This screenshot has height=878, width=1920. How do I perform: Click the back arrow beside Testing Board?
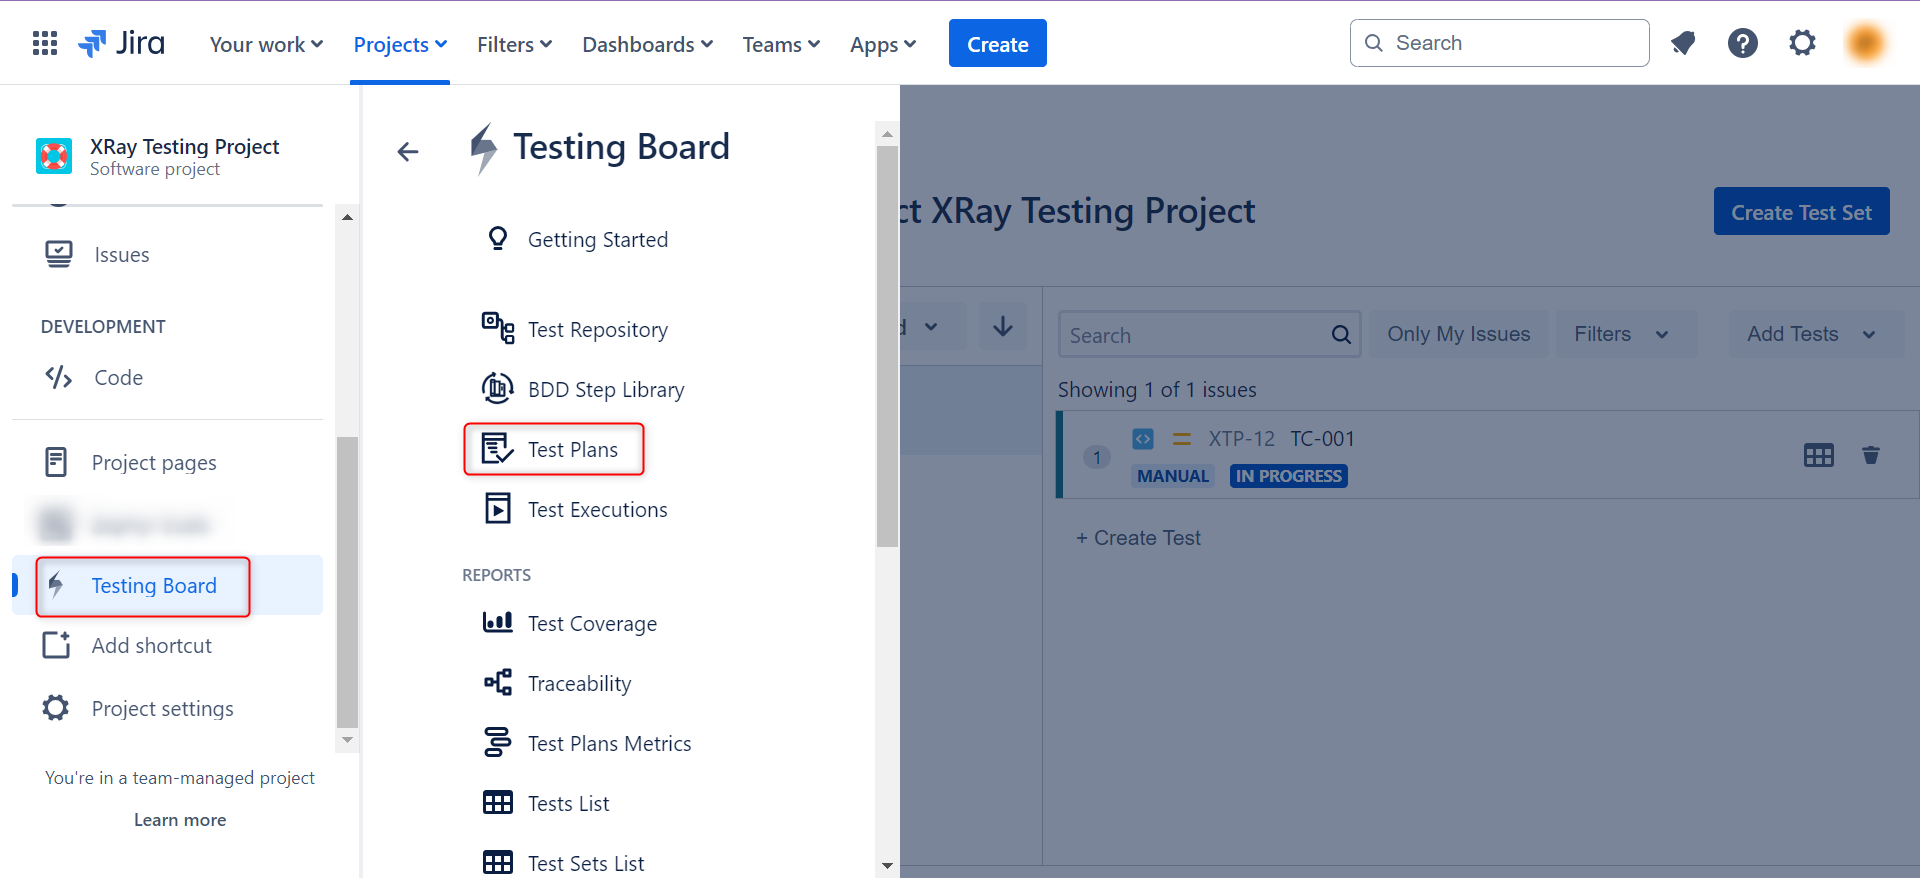point(407,152)
